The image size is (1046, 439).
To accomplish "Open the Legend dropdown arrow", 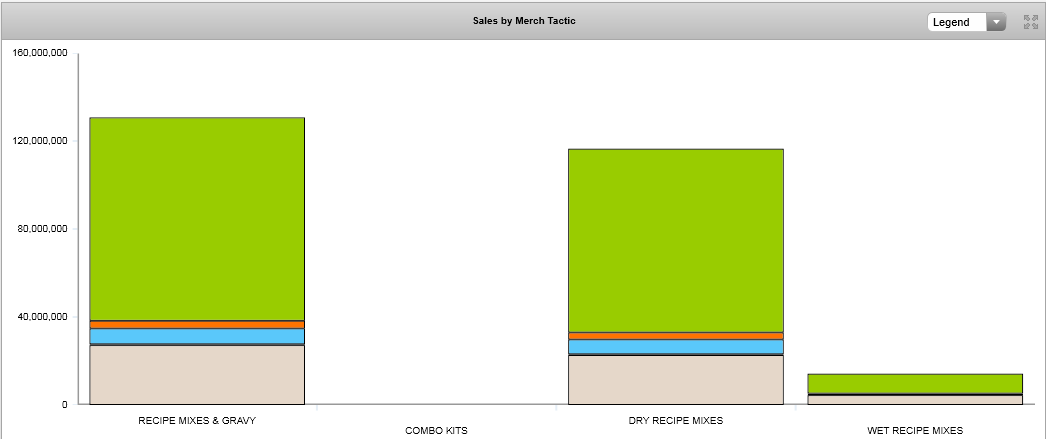I will pos(995,22).
